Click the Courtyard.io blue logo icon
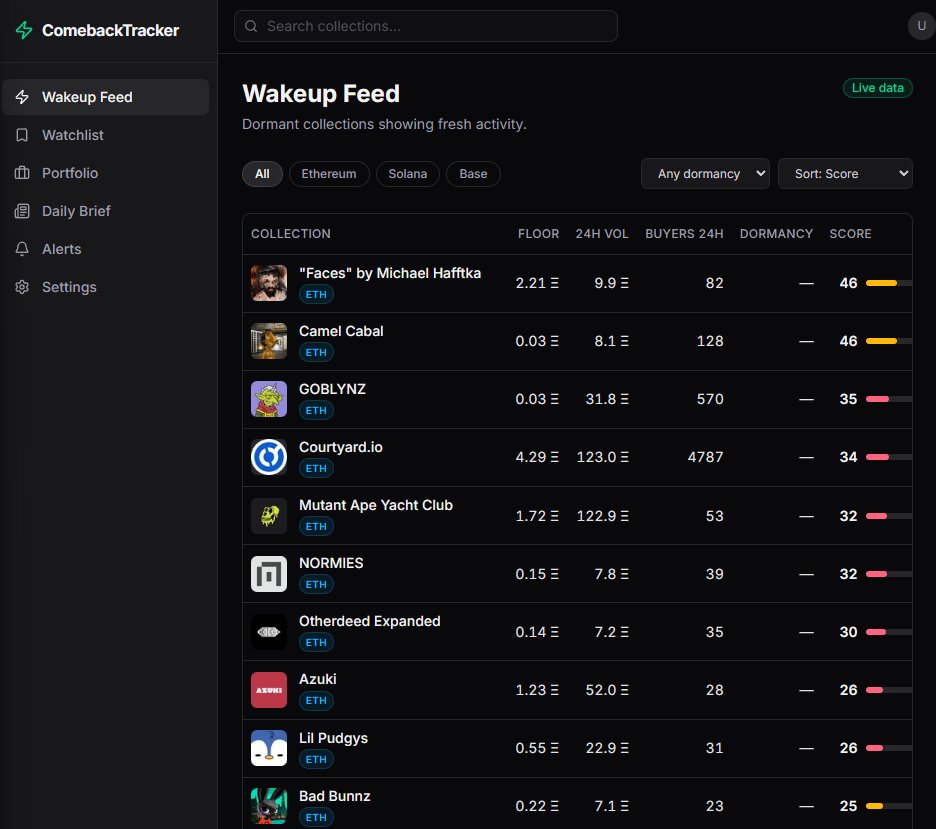Screen dimensions: 936x829 (x=269, y=457)
